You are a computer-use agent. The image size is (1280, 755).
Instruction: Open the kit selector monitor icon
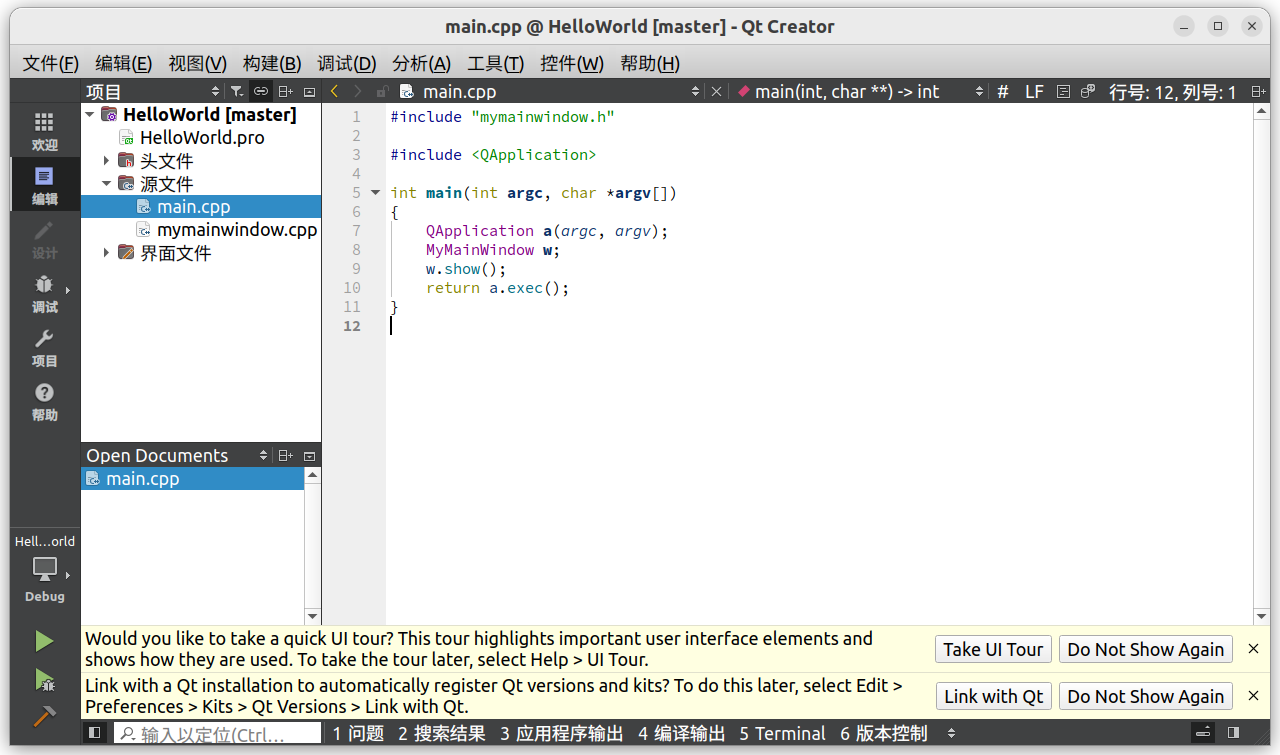pos(44,569)
